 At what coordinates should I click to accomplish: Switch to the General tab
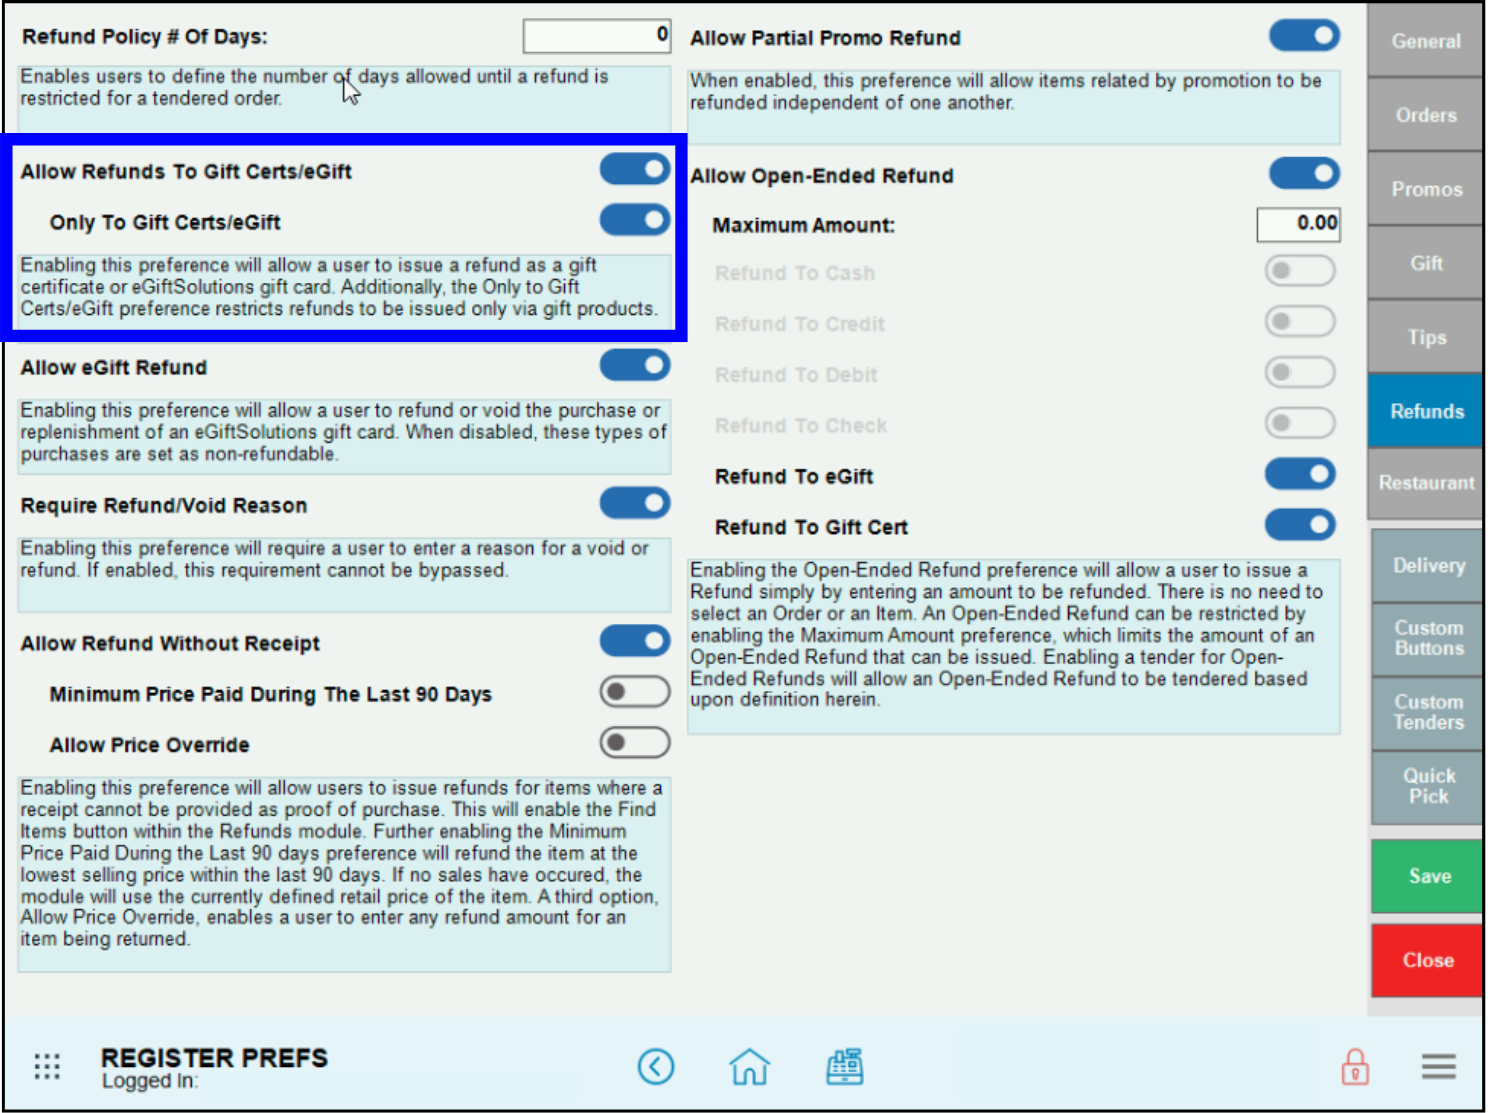tap(1426, 41)
